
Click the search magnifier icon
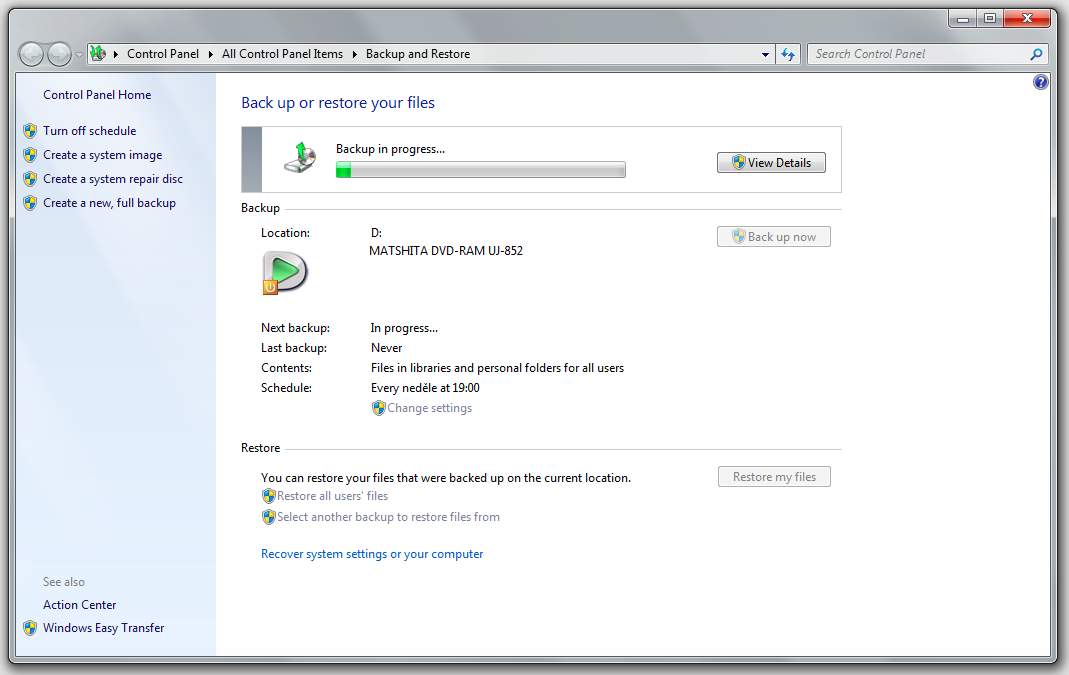coord(1036,54)
